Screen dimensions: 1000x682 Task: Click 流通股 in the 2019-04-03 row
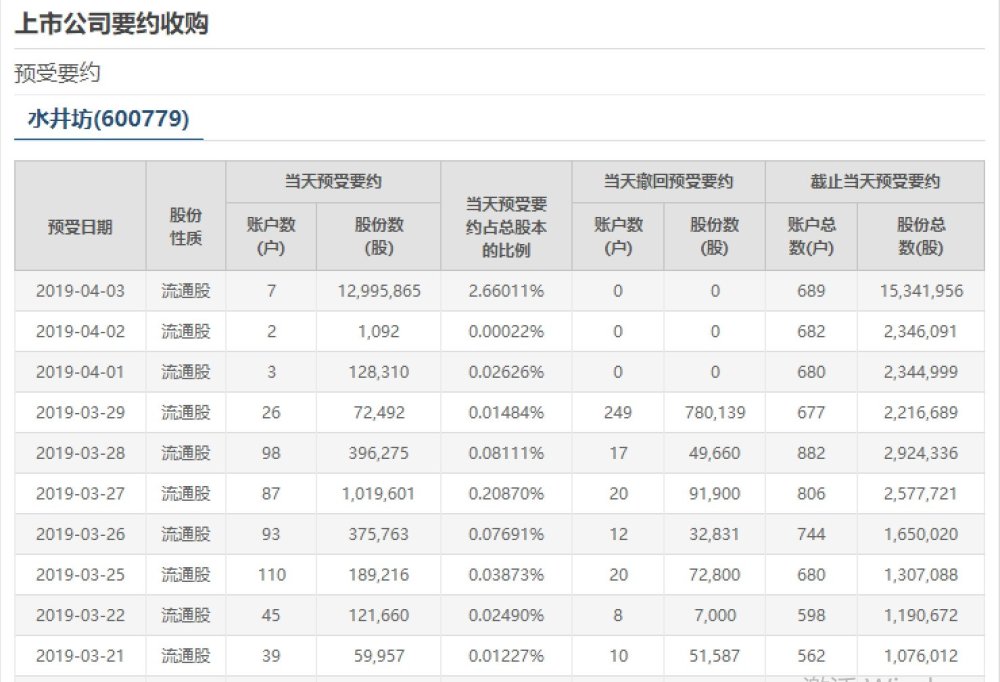click(186, 291)
